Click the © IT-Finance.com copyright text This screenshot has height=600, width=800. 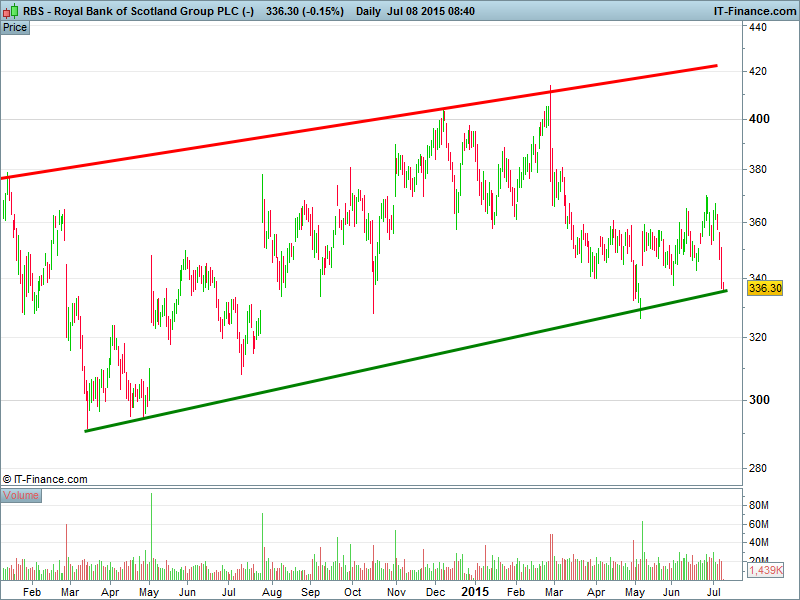pos(45,479)
